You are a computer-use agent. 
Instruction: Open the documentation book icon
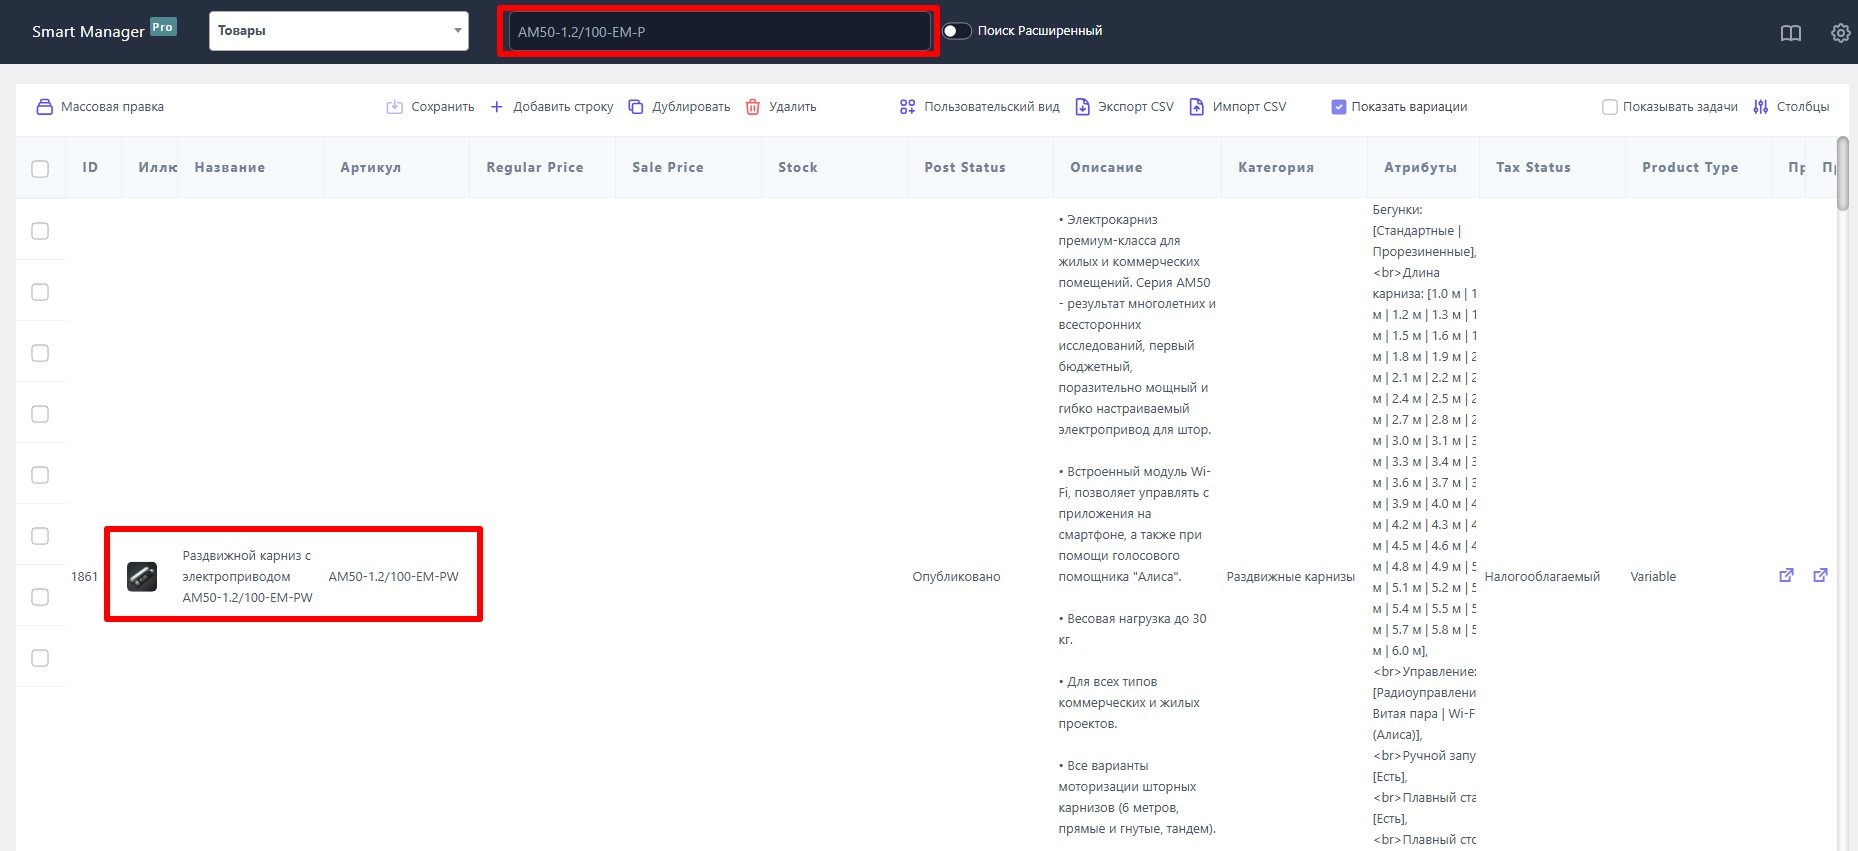click(1791, 33)
